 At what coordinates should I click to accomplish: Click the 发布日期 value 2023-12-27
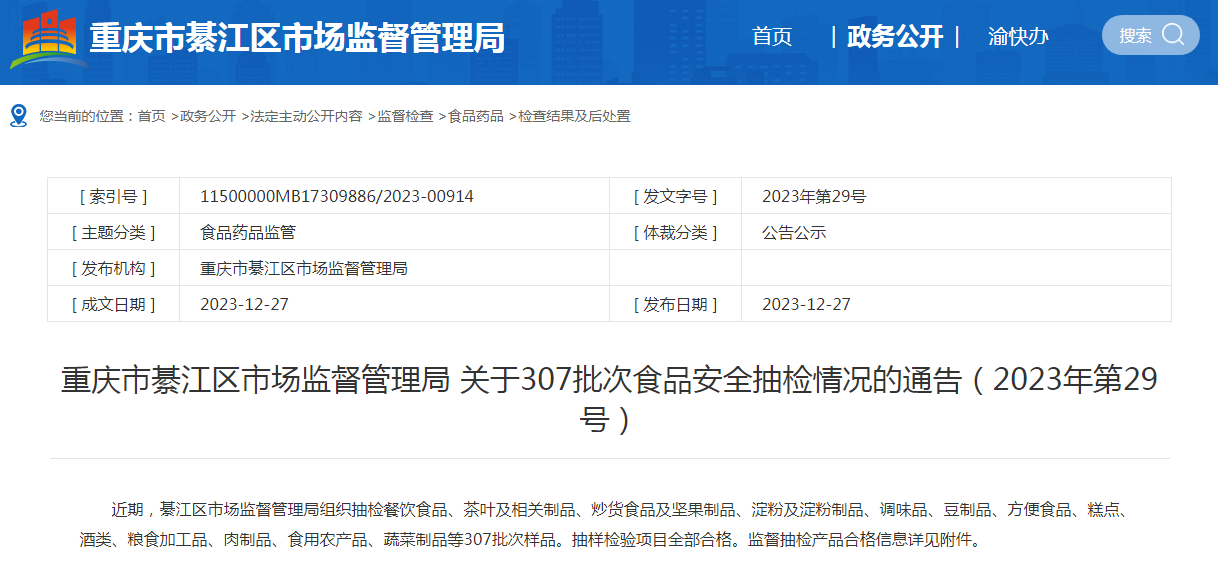(x=806, y=304)
